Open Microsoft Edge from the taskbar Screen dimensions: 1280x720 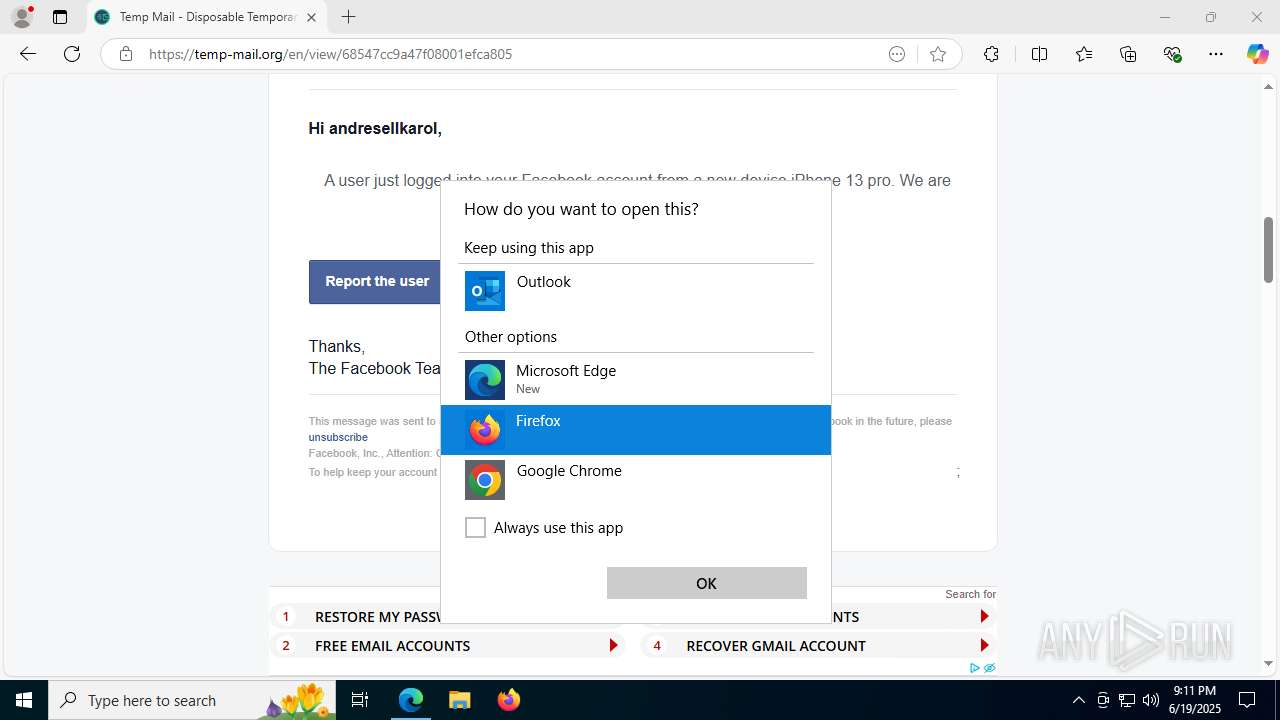coord(411,700)
